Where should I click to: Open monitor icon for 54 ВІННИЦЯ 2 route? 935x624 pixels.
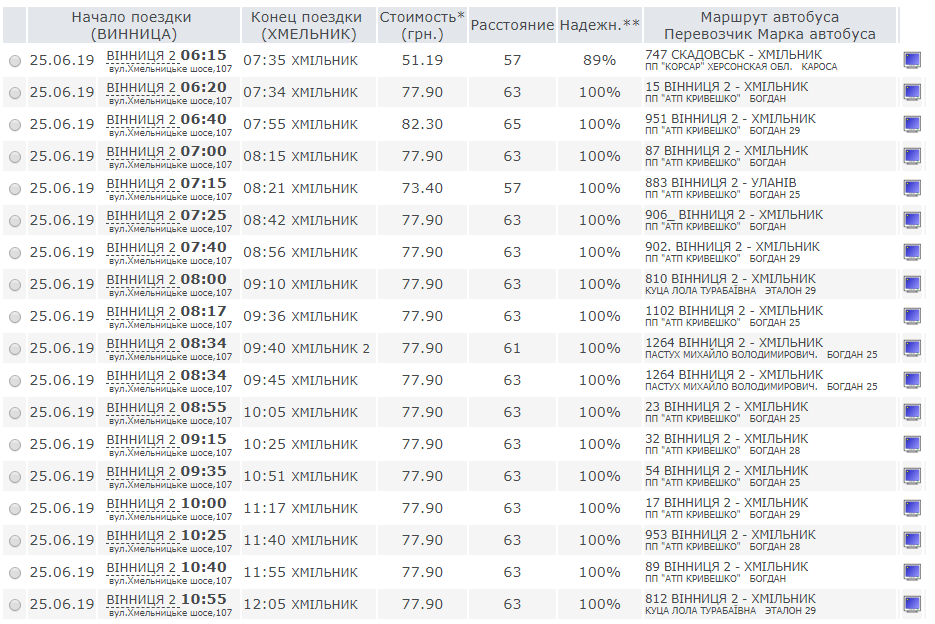[912, 477]
